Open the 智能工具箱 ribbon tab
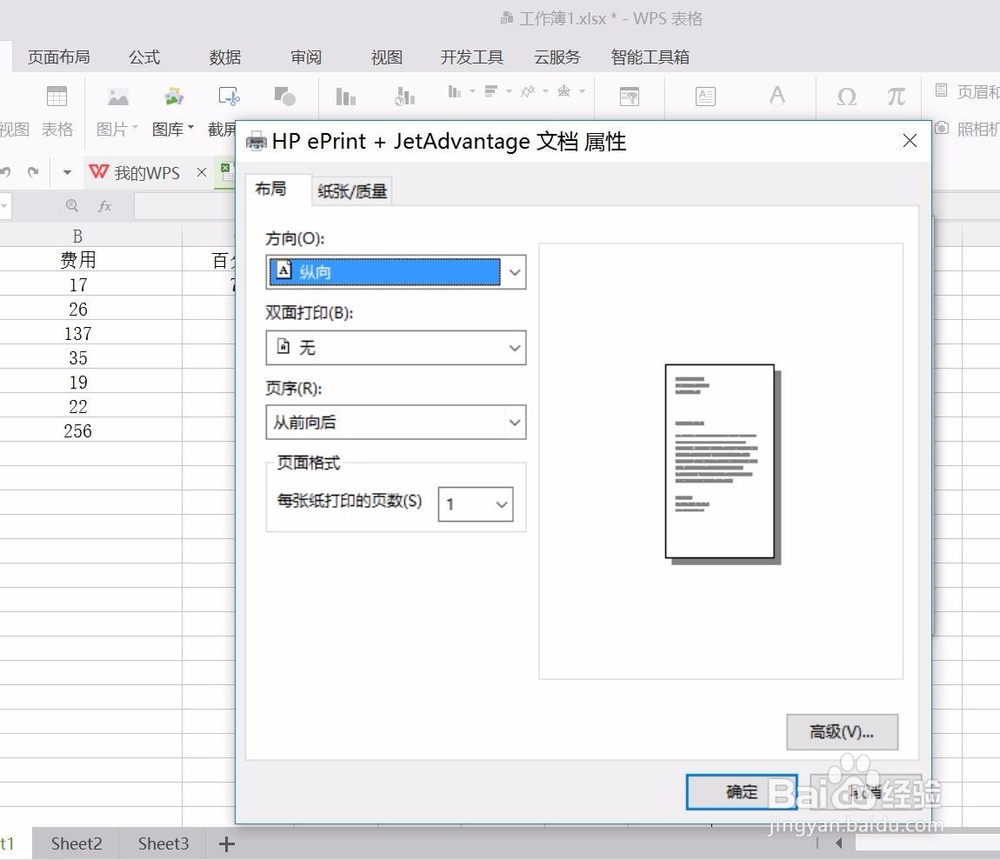The width and height of the screenshot is (1000, 860). point(650,57)
